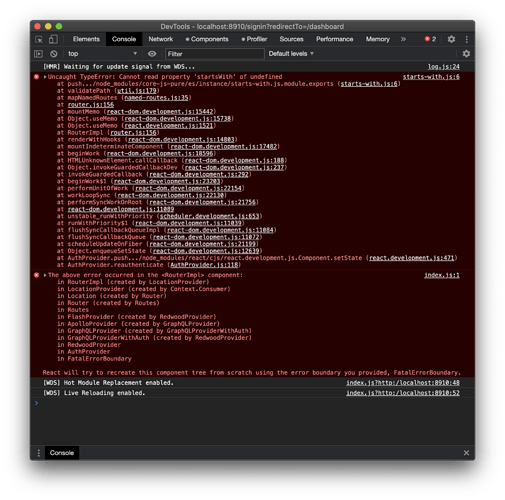Click 'in FatalErrorBoundary' stack line
505x500 pixels.
[x=94, y=359]
